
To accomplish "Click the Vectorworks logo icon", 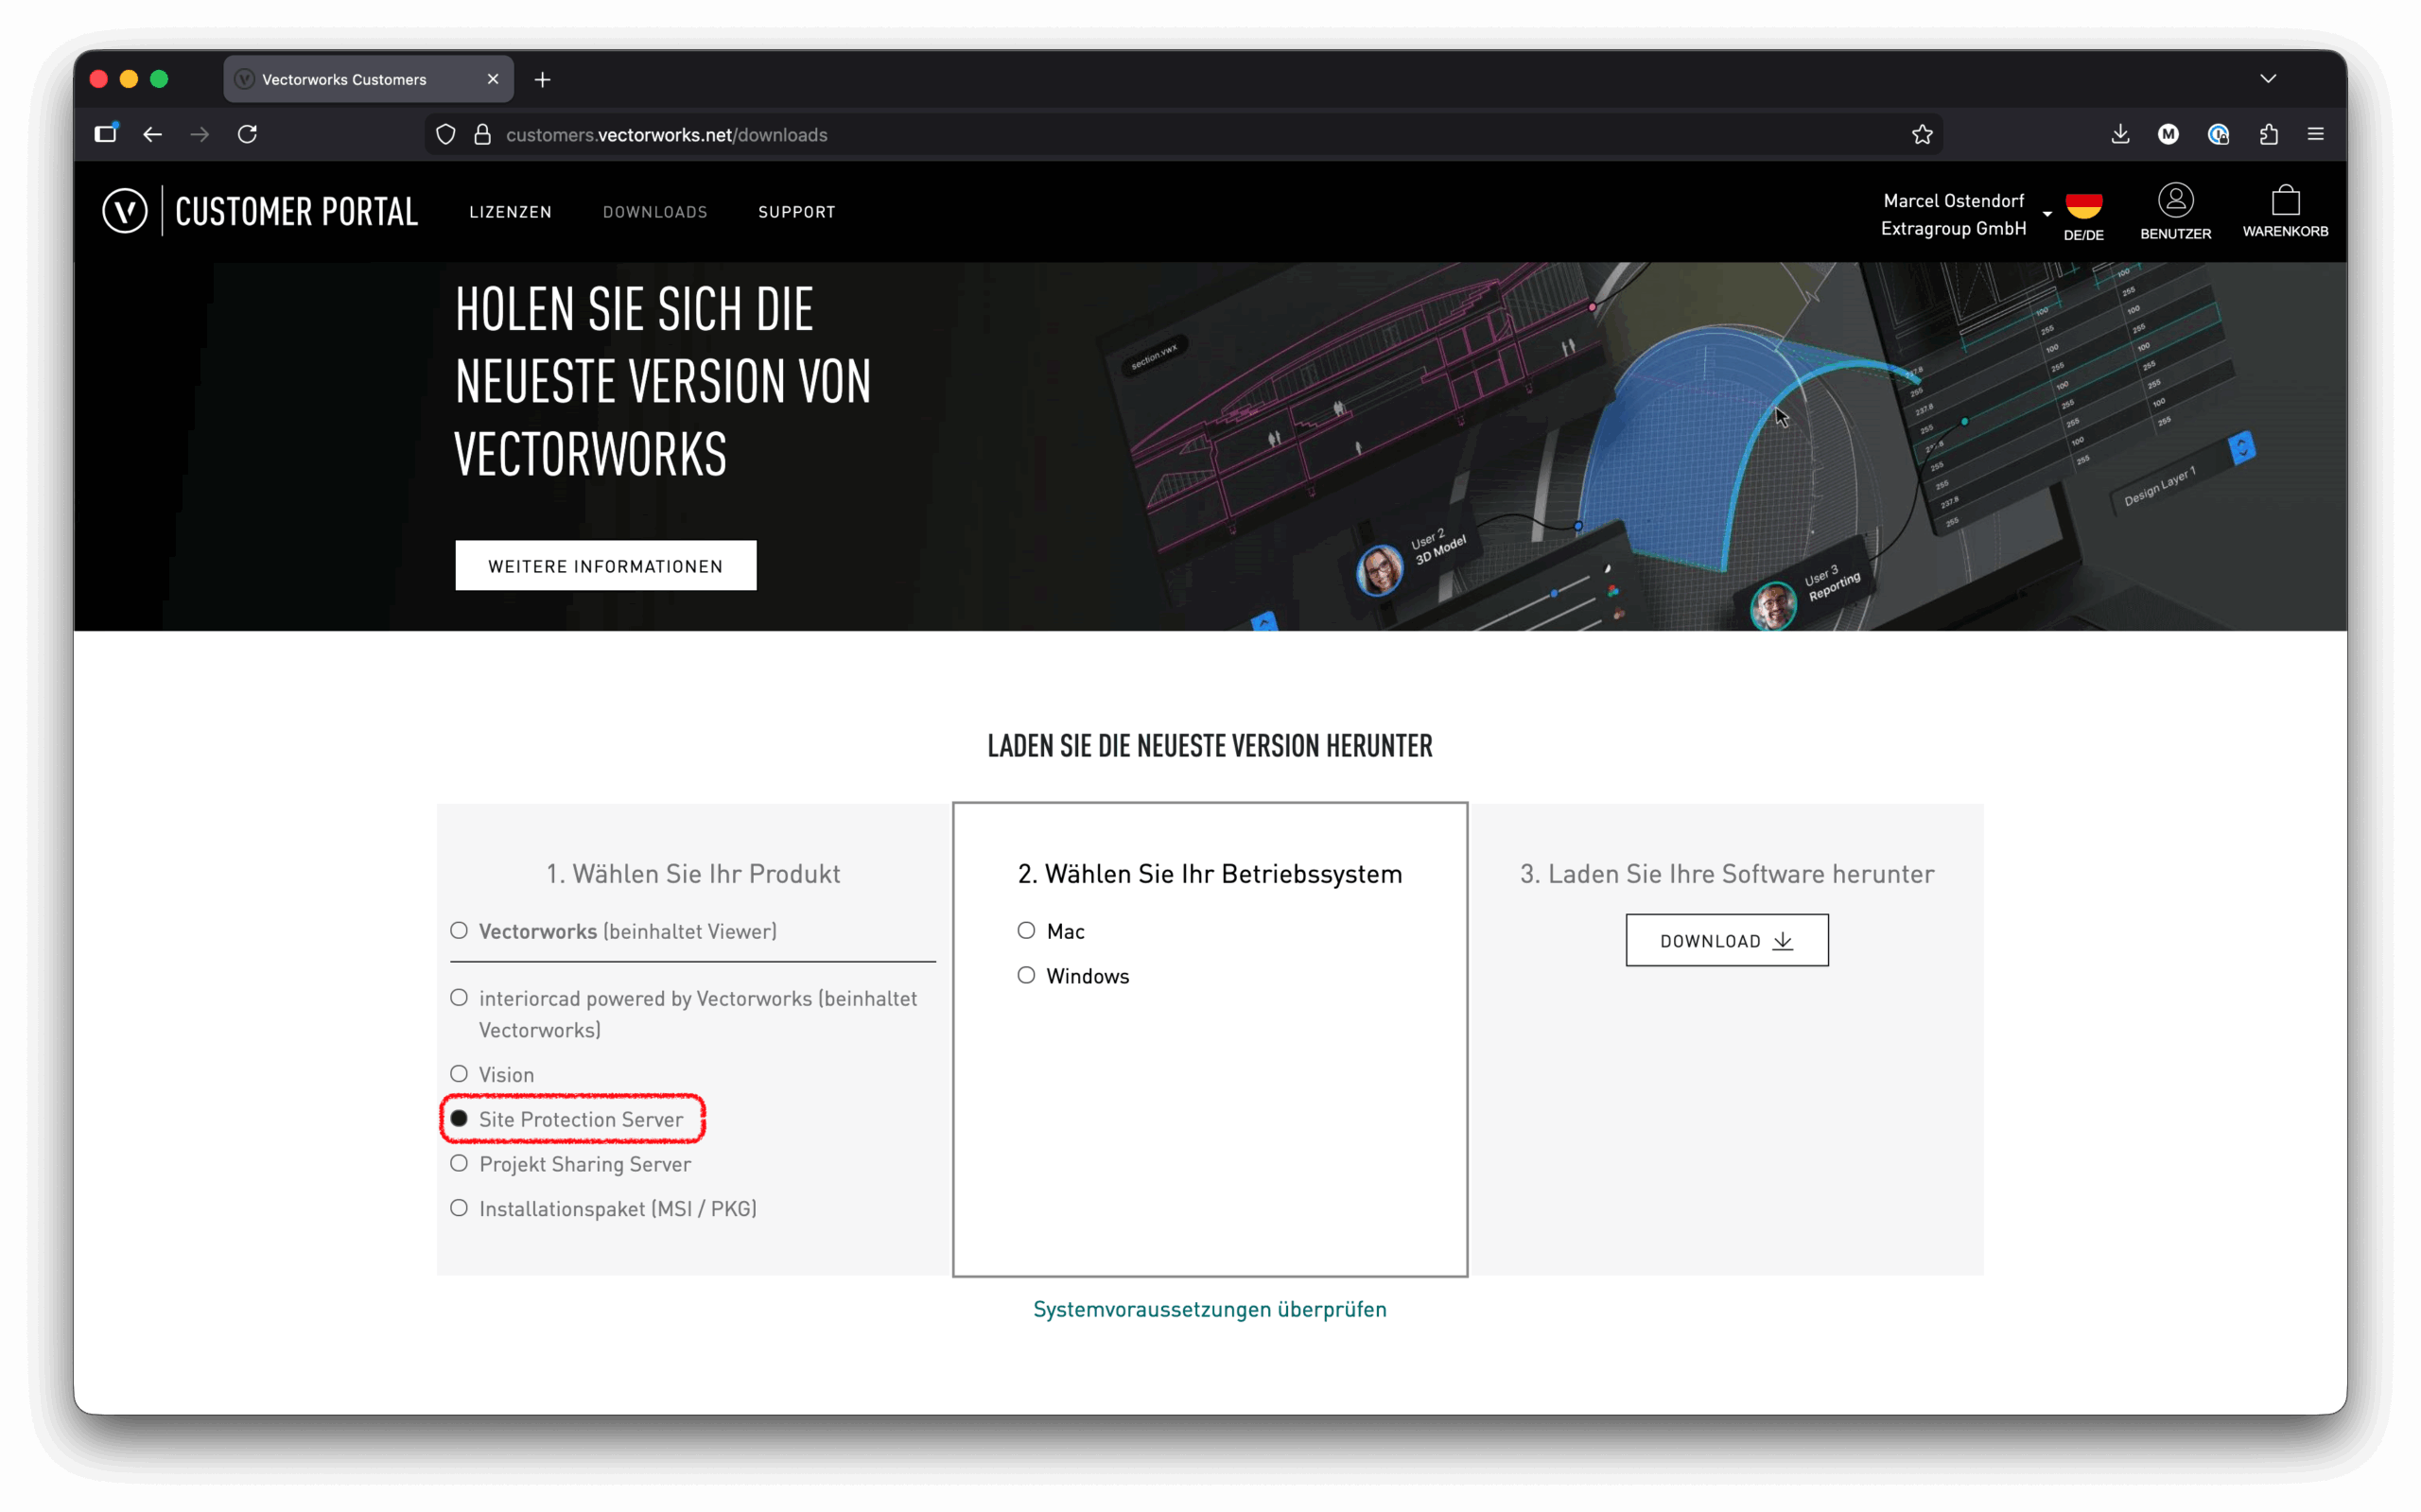I will (125, 211).
